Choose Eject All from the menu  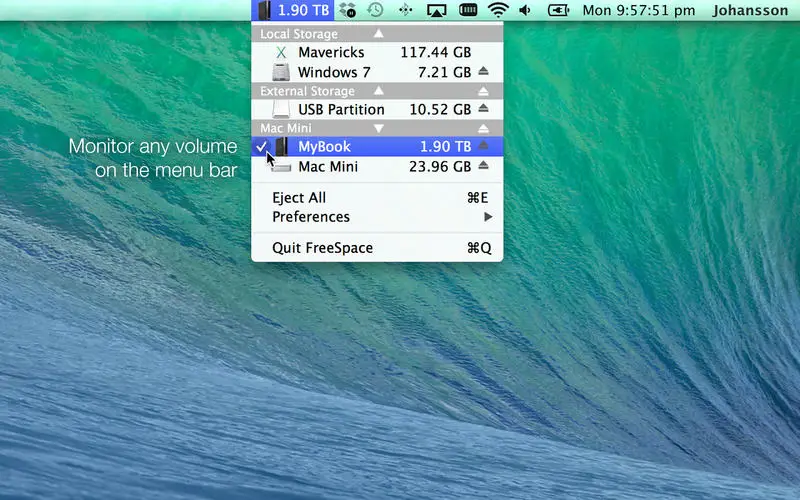(377, 197)
